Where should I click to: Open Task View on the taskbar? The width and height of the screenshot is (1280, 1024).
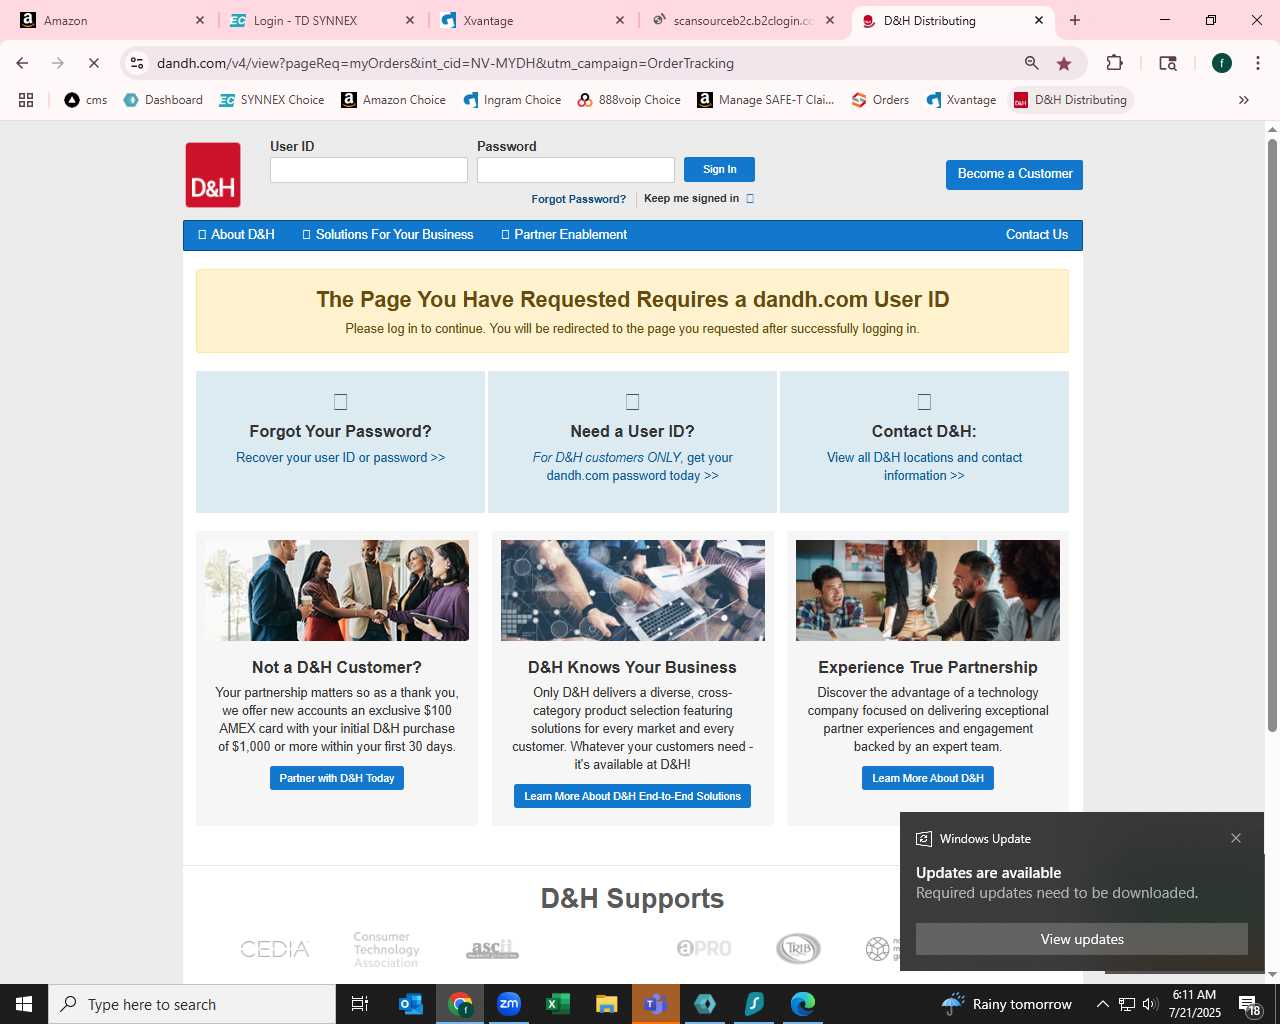[x=360, y=1004]
